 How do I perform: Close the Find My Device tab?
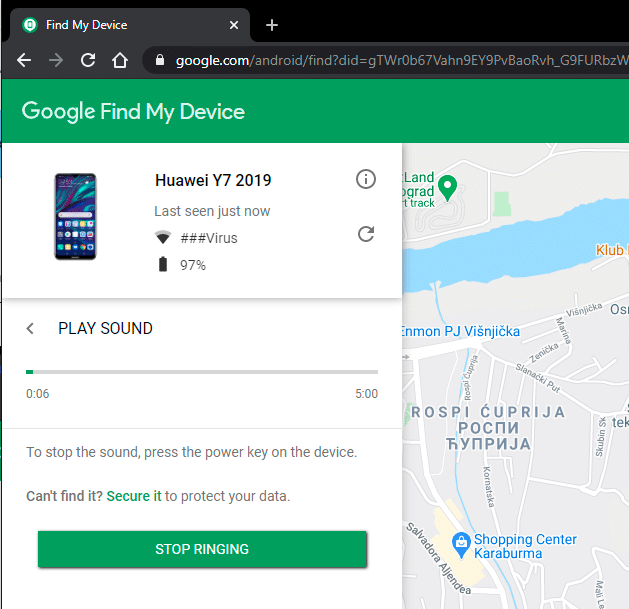(x=234, y=25)
